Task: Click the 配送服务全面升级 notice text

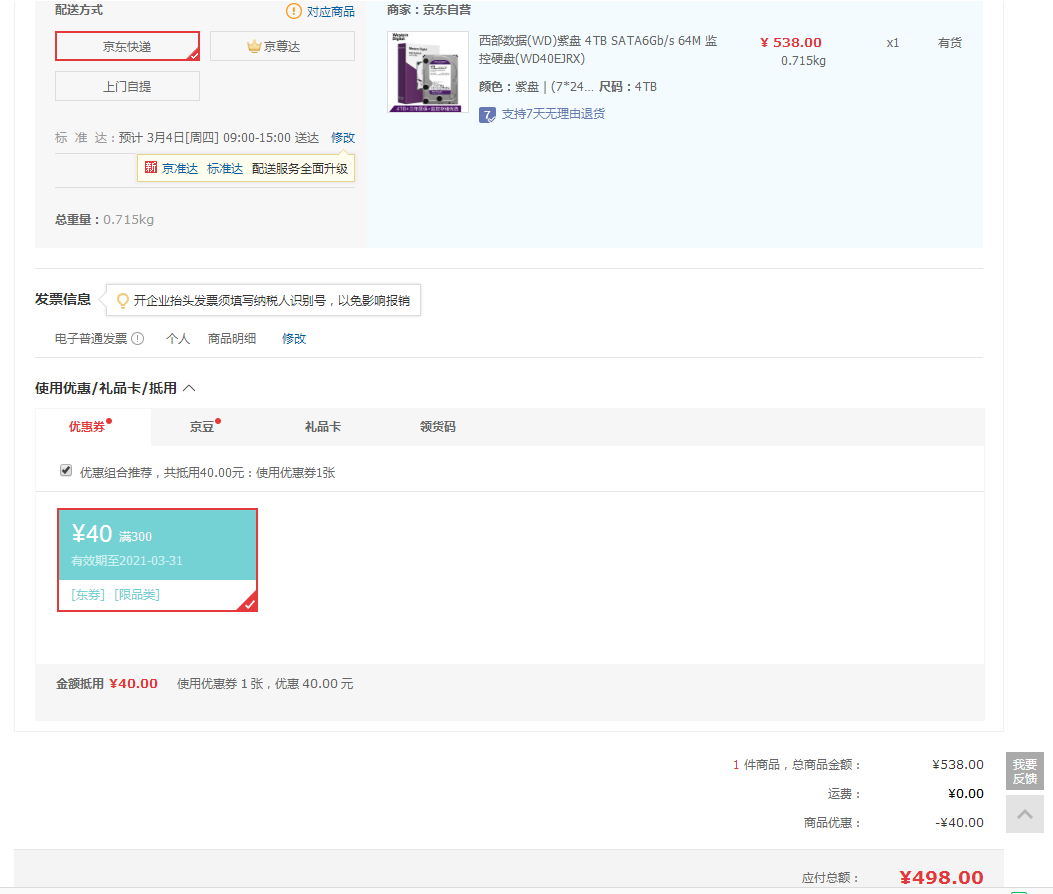Action: (300, 169)
